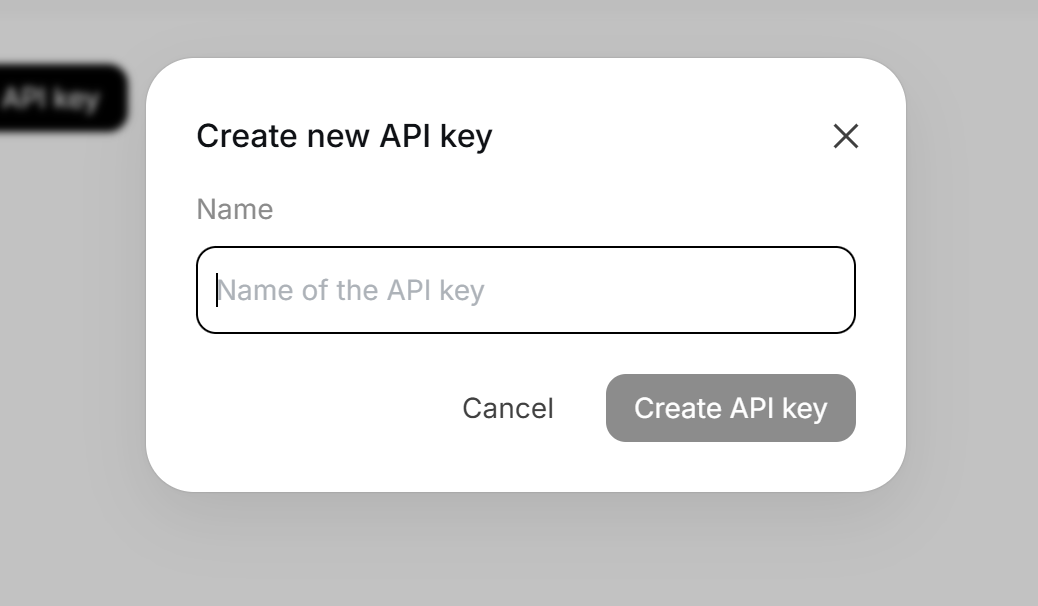
Task: Hit the cross icon beside the dialog title
Action: pyautogui.click(x=845, y=136)
